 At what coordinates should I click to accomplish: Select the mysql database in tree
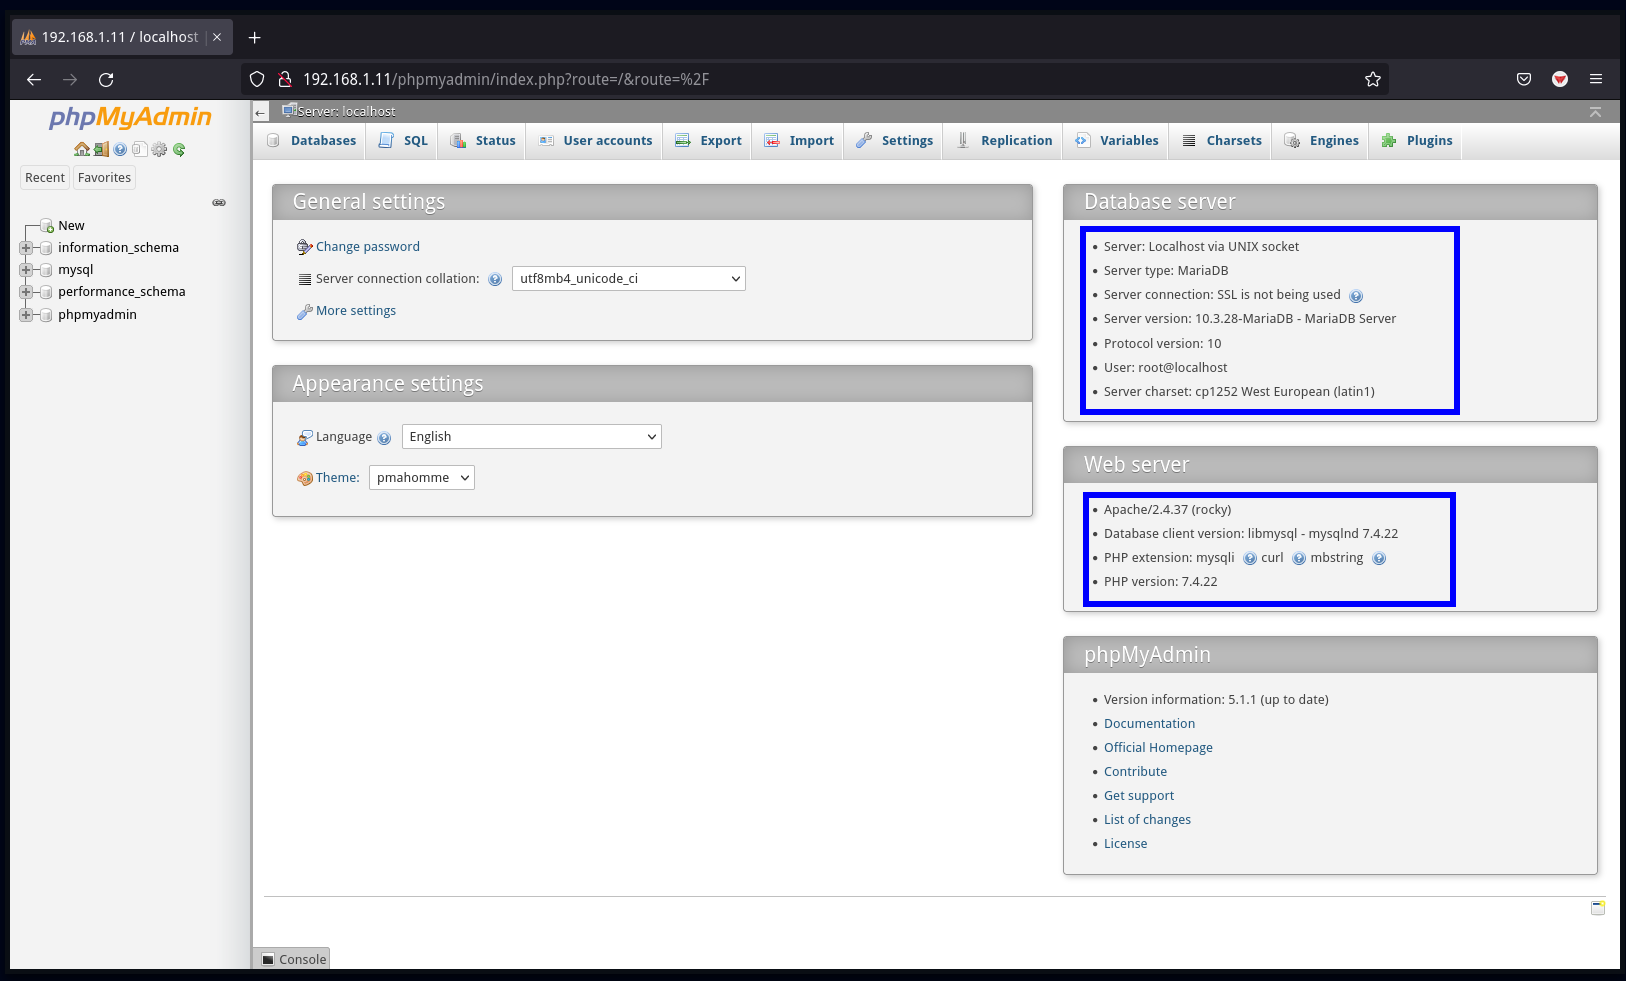[76, 270]
